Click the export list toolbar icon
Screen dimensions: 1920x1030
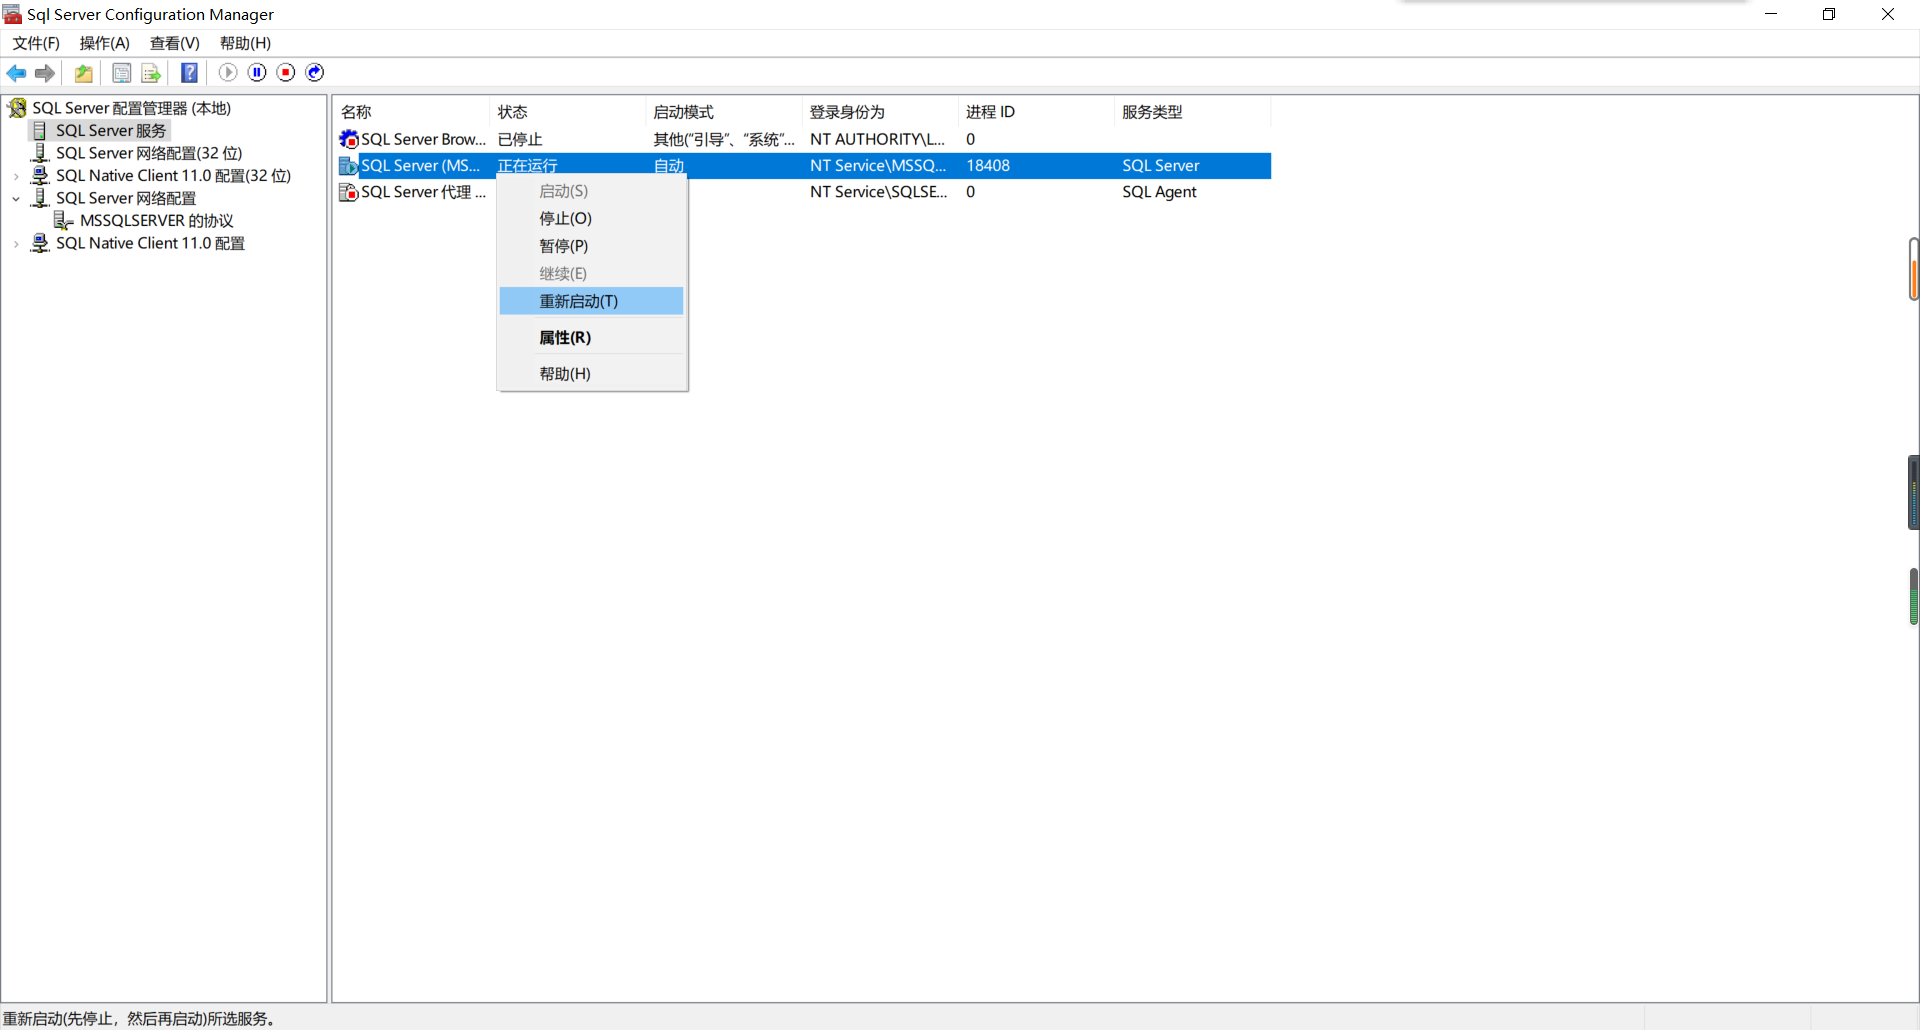click(150, 72)
